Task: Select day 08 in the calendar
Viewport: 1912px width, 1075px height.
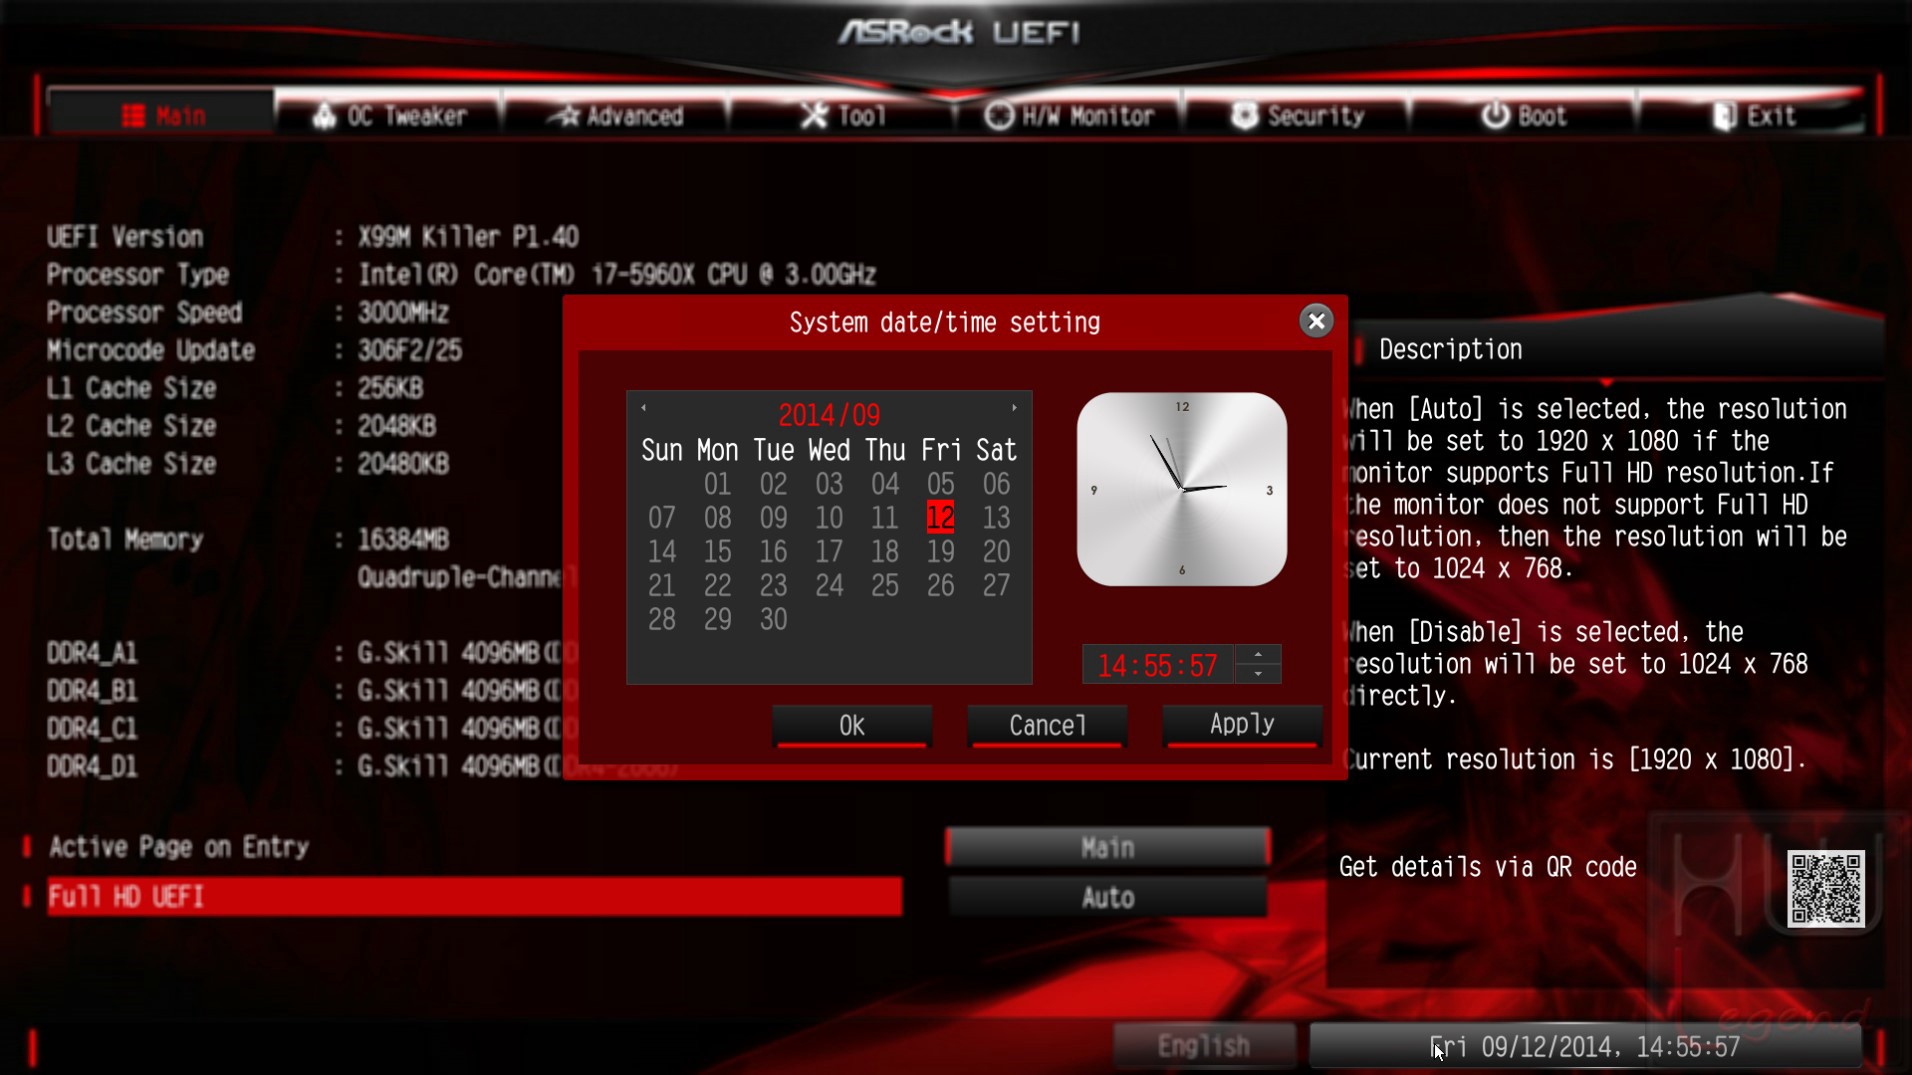Action: click(717, 518)
